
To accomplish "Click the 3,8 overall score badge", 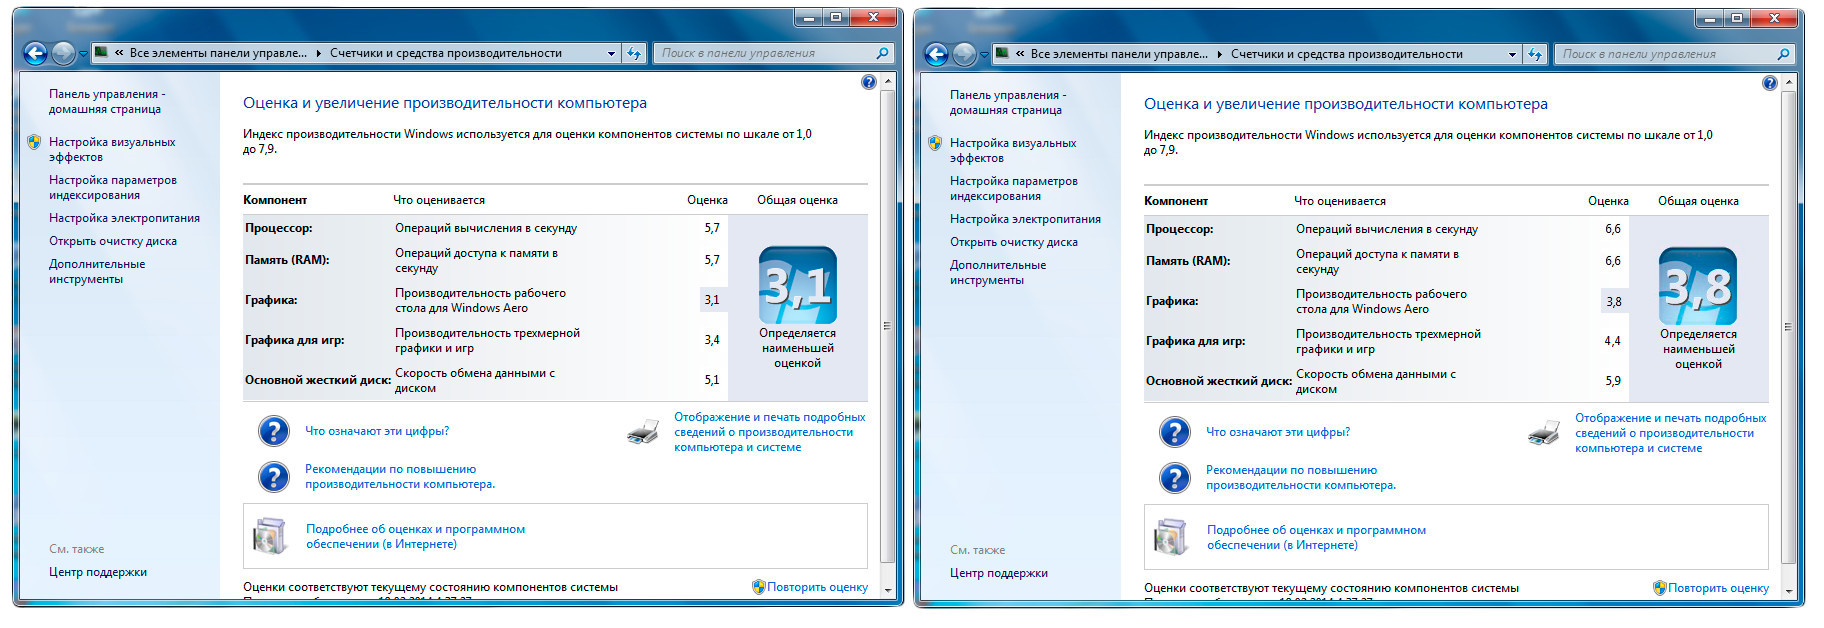I will 1698,287.
